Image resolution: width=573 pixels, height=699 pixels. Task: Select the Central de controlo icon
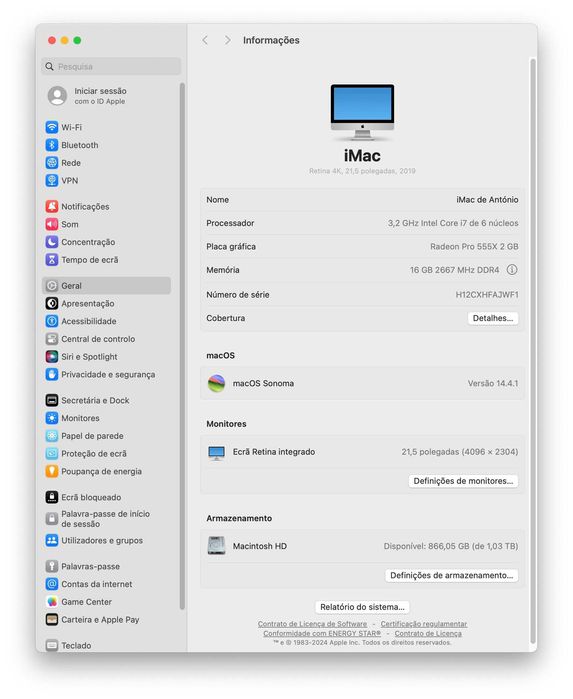click(52, 339)
